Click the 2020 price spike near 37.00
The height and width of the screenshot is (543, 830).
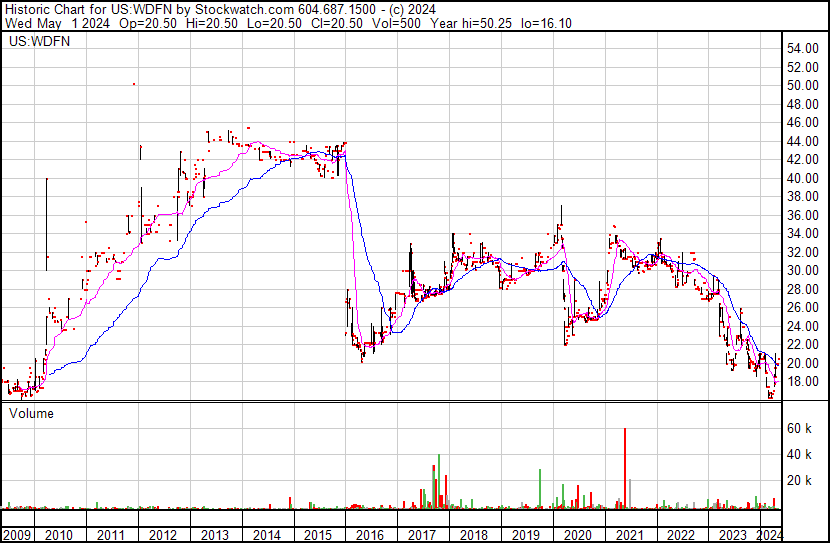(561, 214)
